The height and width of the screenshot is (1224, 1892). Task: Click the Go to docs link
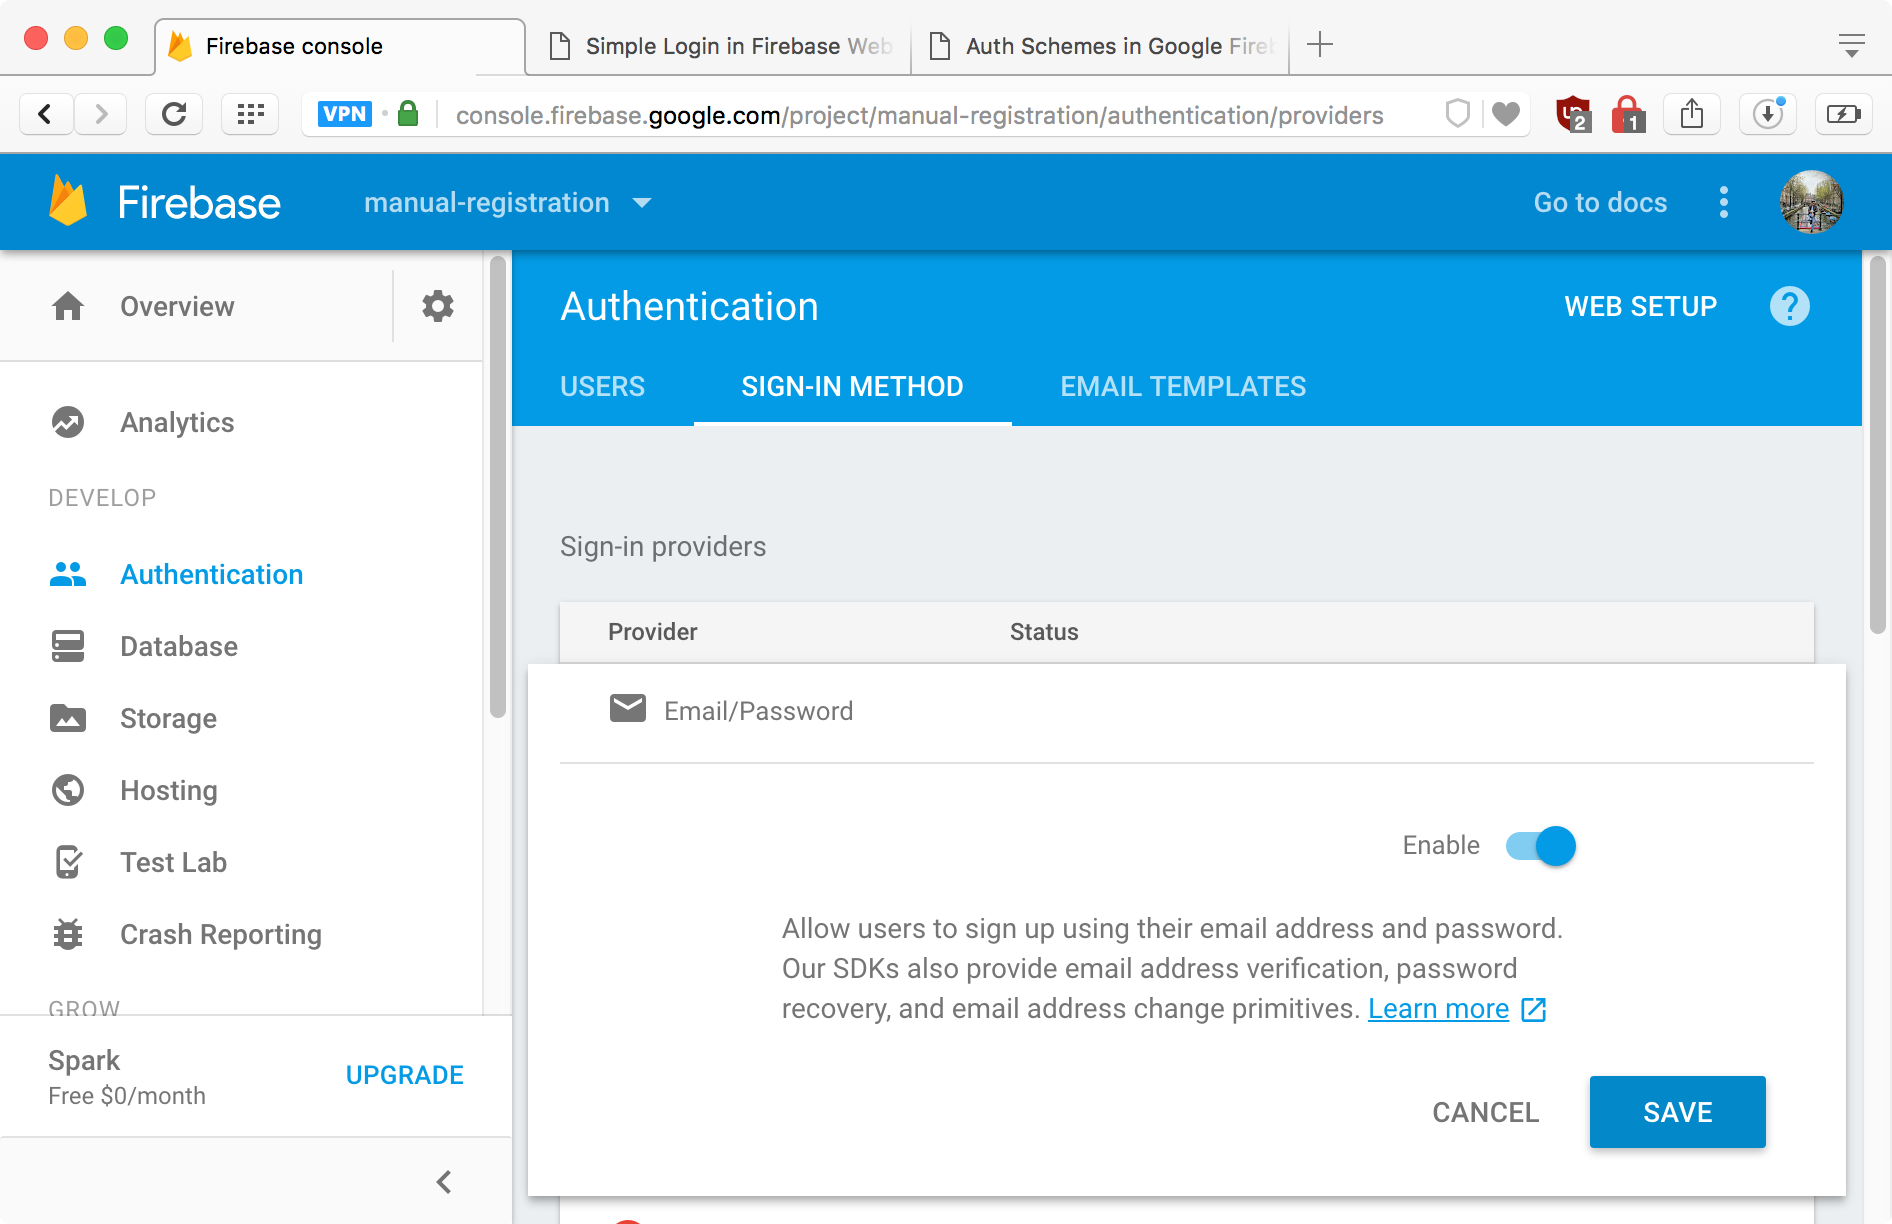pos(1601,202)
